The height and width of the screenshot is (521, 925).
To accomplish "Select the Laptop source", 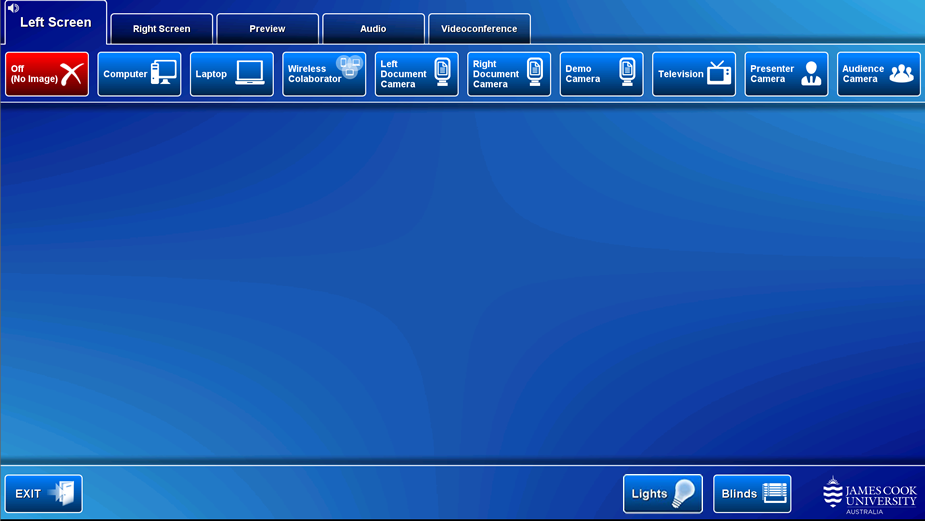I will [x=232, y=74].
